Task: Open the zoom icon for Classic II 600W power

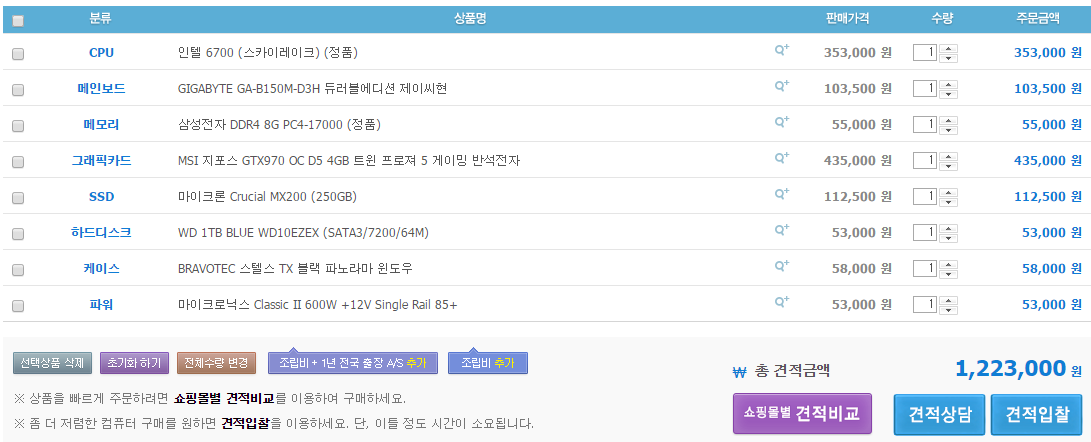Action: point(781,303)
